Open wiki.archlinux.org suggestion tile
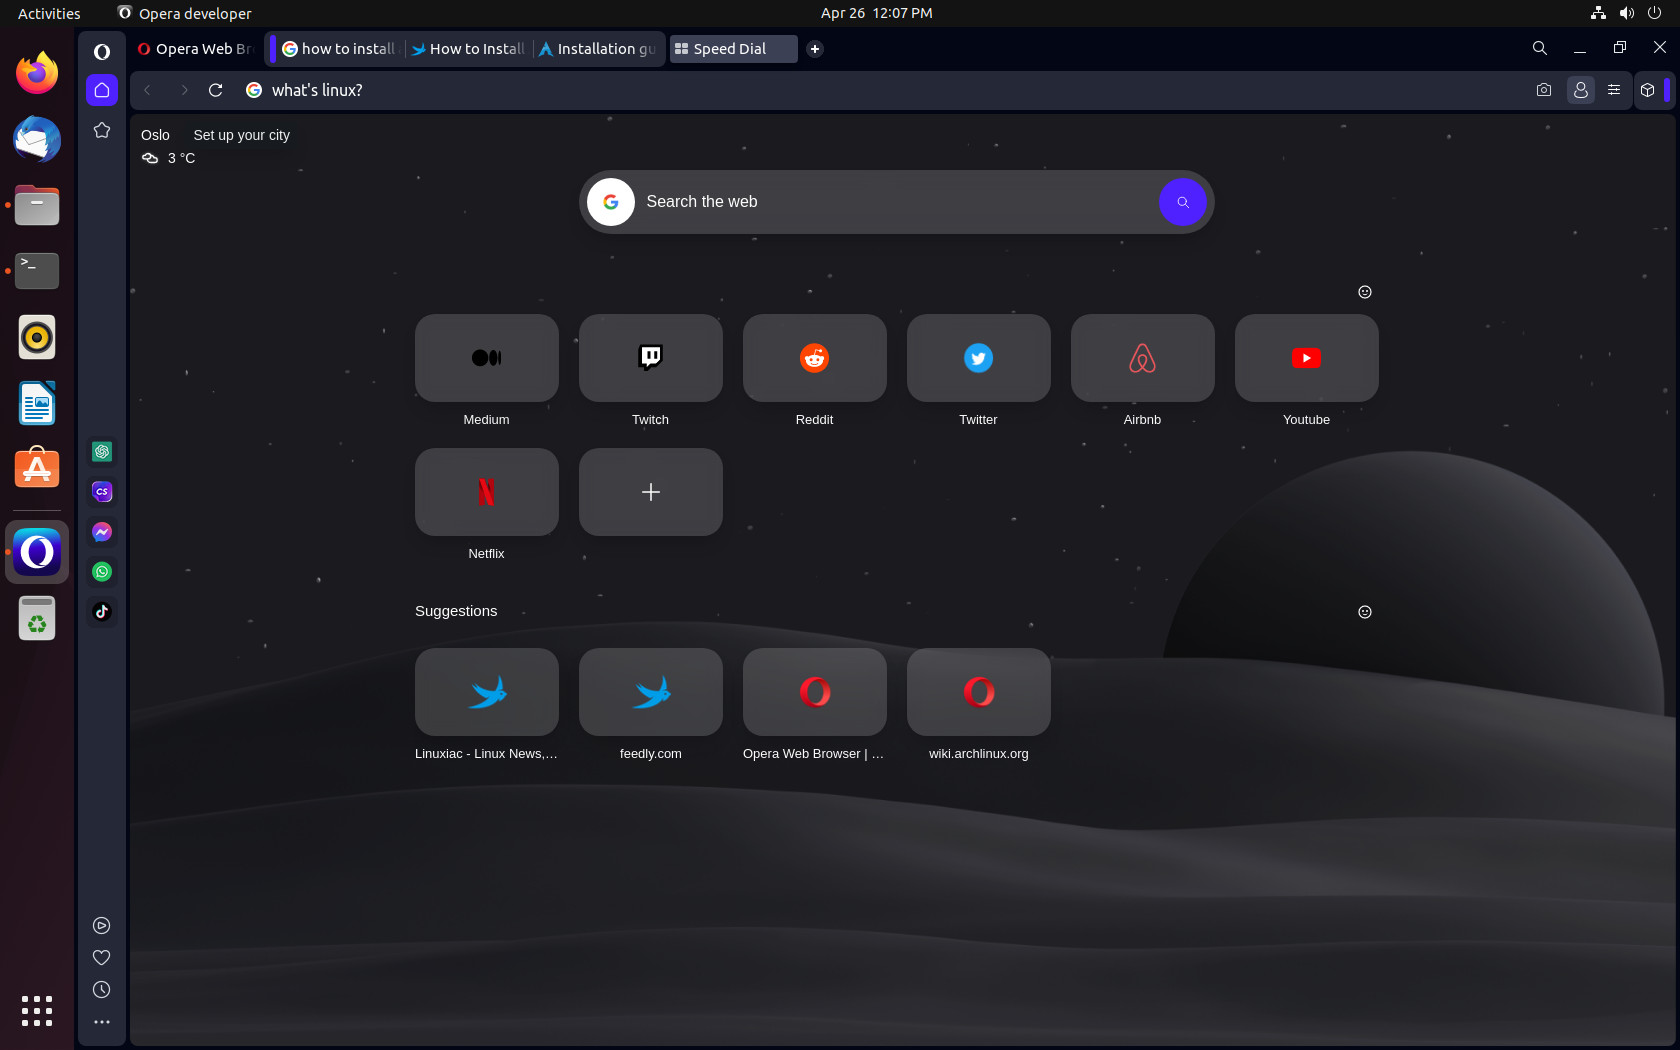Image resolution: width=1680 pixels, height=1050 pixels. tap(979, 692)
